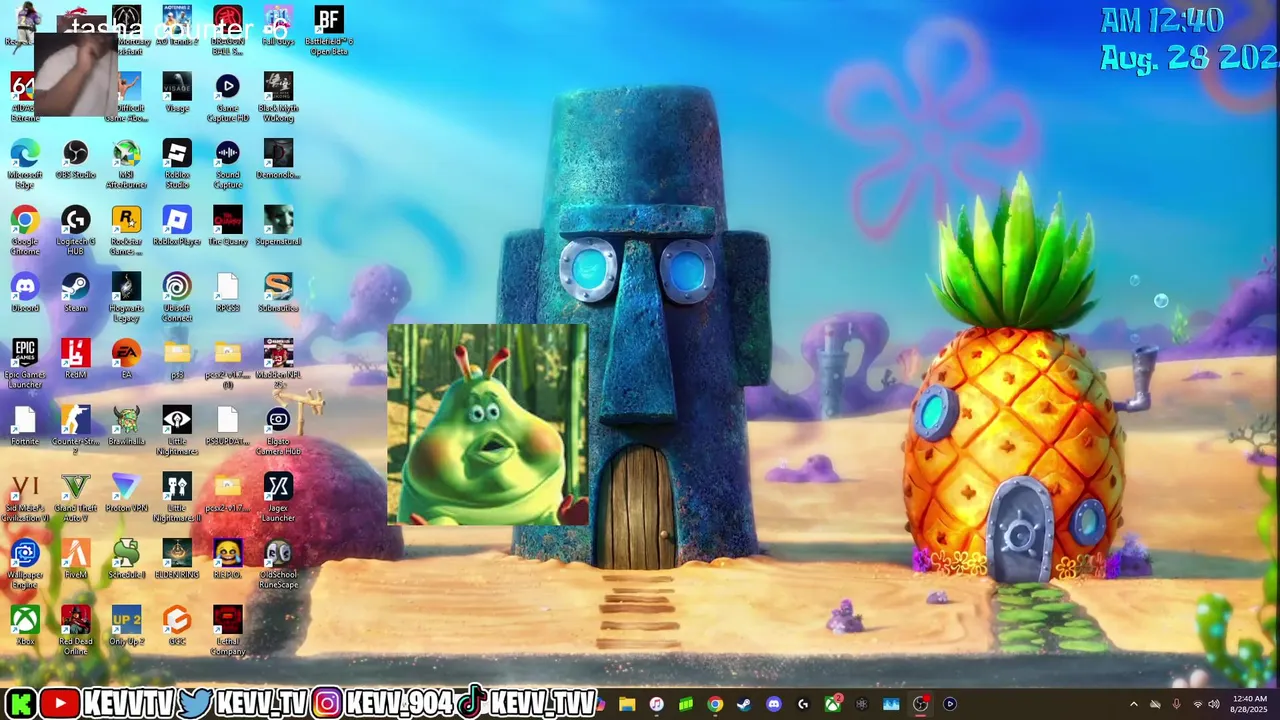The image size is (1280, 720).
Task: Open Sid Meier's Civilization VI shortcut
Action: tap(25, 497)
